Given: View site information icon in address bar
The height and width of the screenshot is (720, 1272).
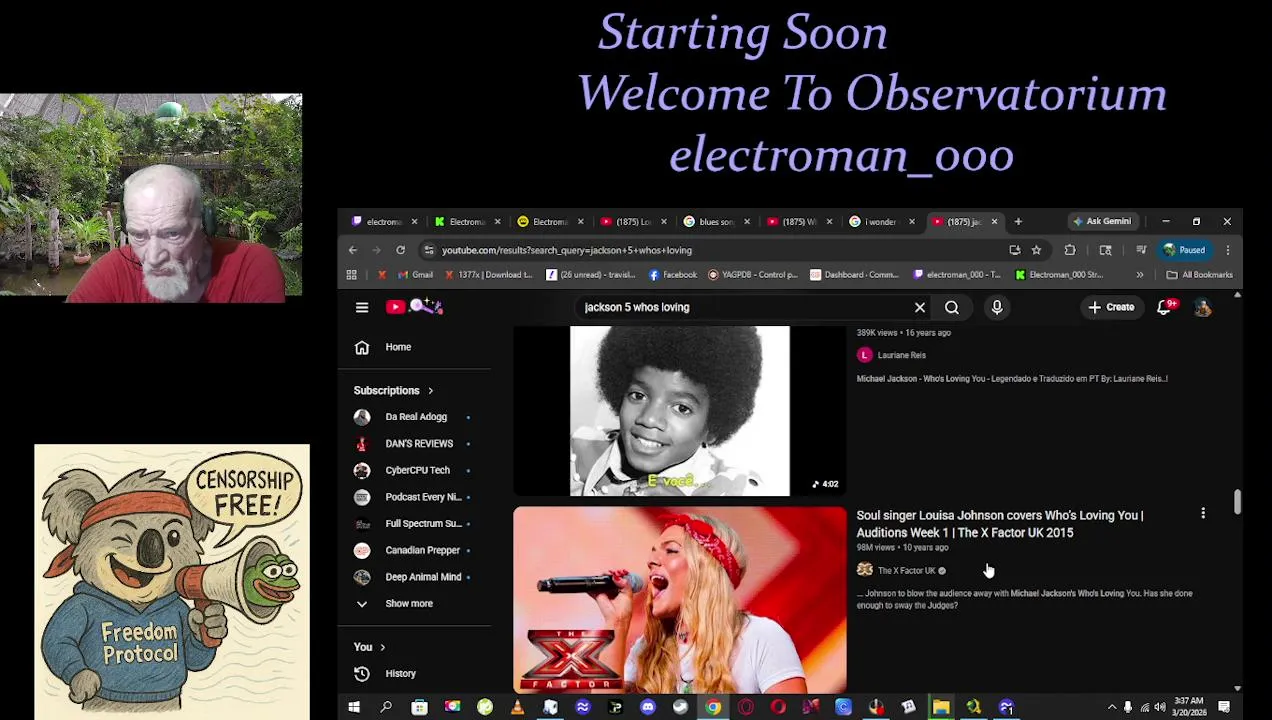Looking at the screenshot, I should (x=429, y=250).
